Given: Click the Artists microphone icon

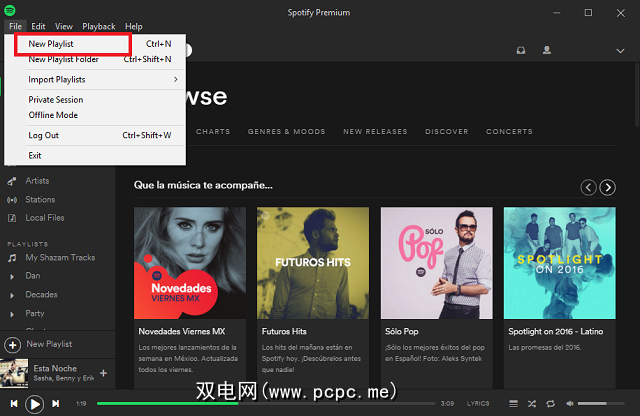Looking at the screenshot, I should click(12, 181).
